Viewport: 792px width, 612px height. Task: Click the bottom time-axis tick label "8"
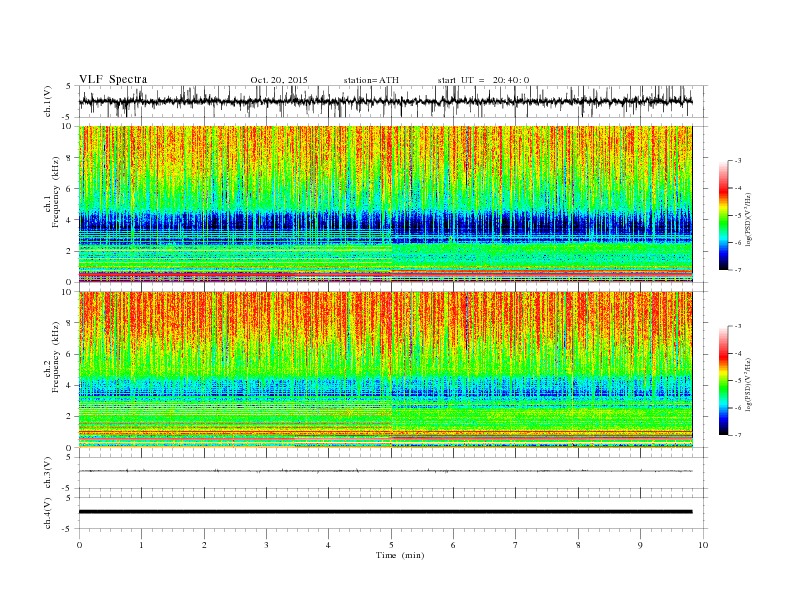click(578, 545)
